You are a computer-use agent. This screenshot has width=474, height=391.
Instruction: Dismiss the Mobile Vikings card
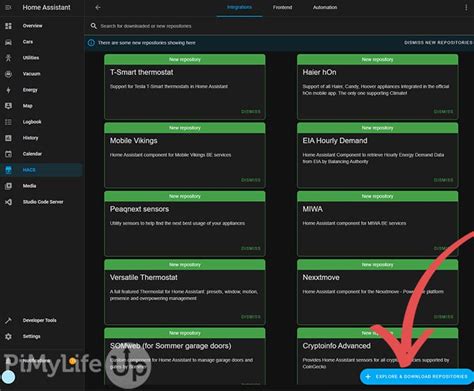coord(251,180)
